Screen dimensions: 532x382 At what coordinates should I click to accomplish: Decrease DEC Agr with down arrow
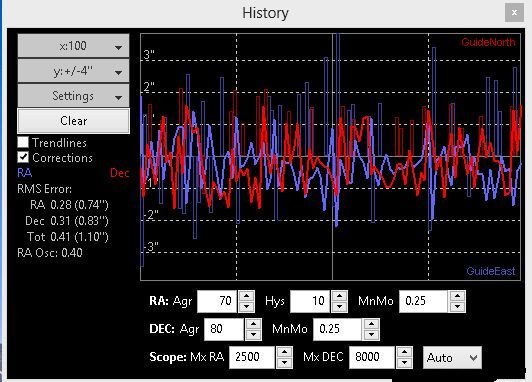253,335
